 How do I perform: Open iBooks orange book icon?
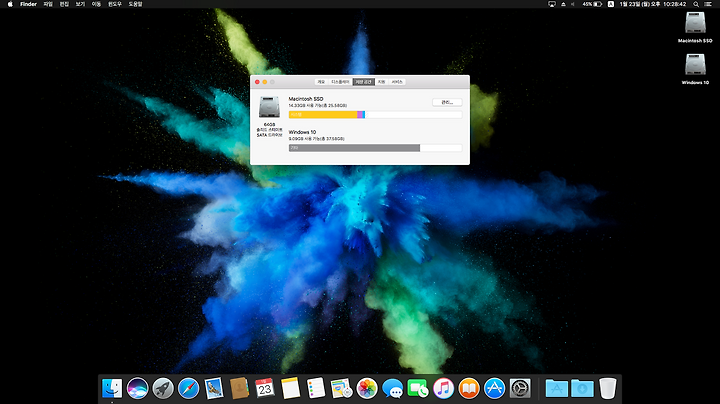469,388
